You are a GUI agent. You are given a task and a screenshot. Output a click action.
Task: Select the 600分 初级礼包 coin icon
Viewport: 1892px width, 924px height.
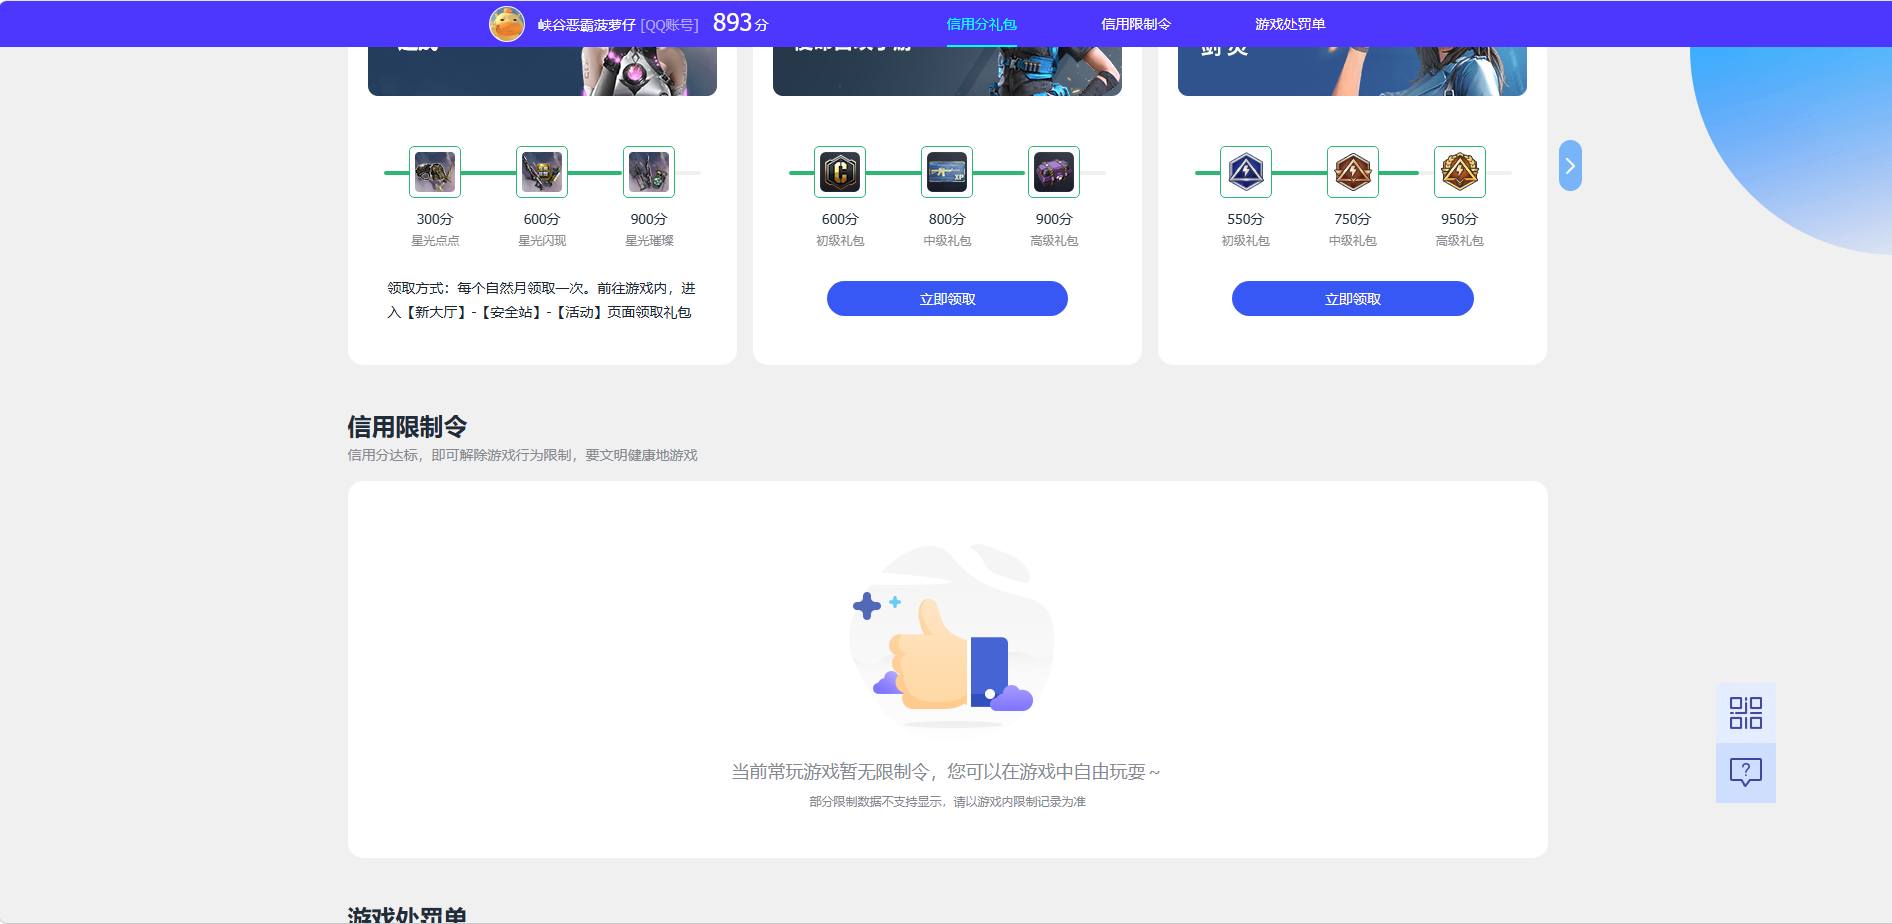pos(840,172)
